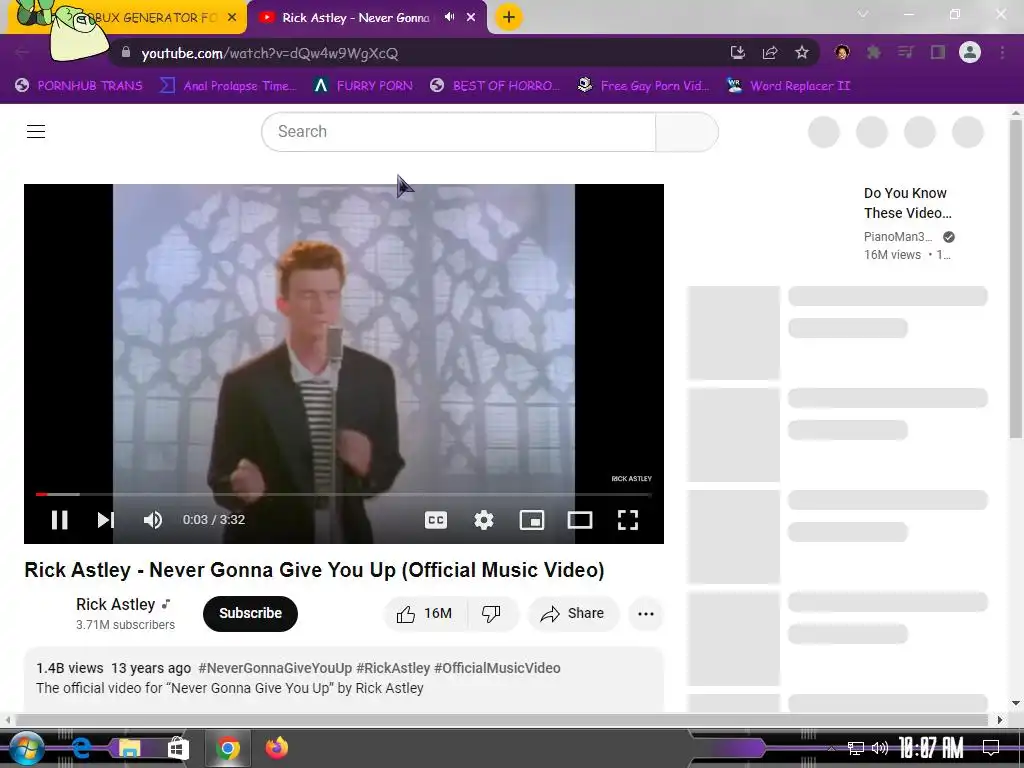Open video player settings gear

pos(484,520)
